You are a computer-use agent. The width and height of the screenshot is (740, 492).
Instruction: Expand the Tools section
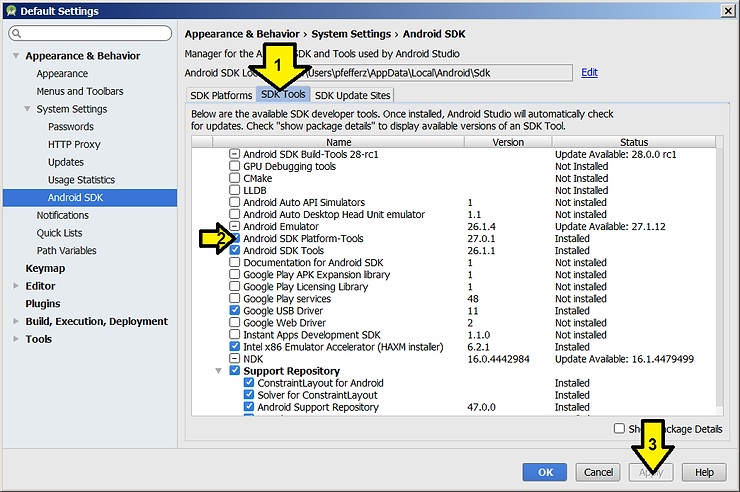coord(16,339)
